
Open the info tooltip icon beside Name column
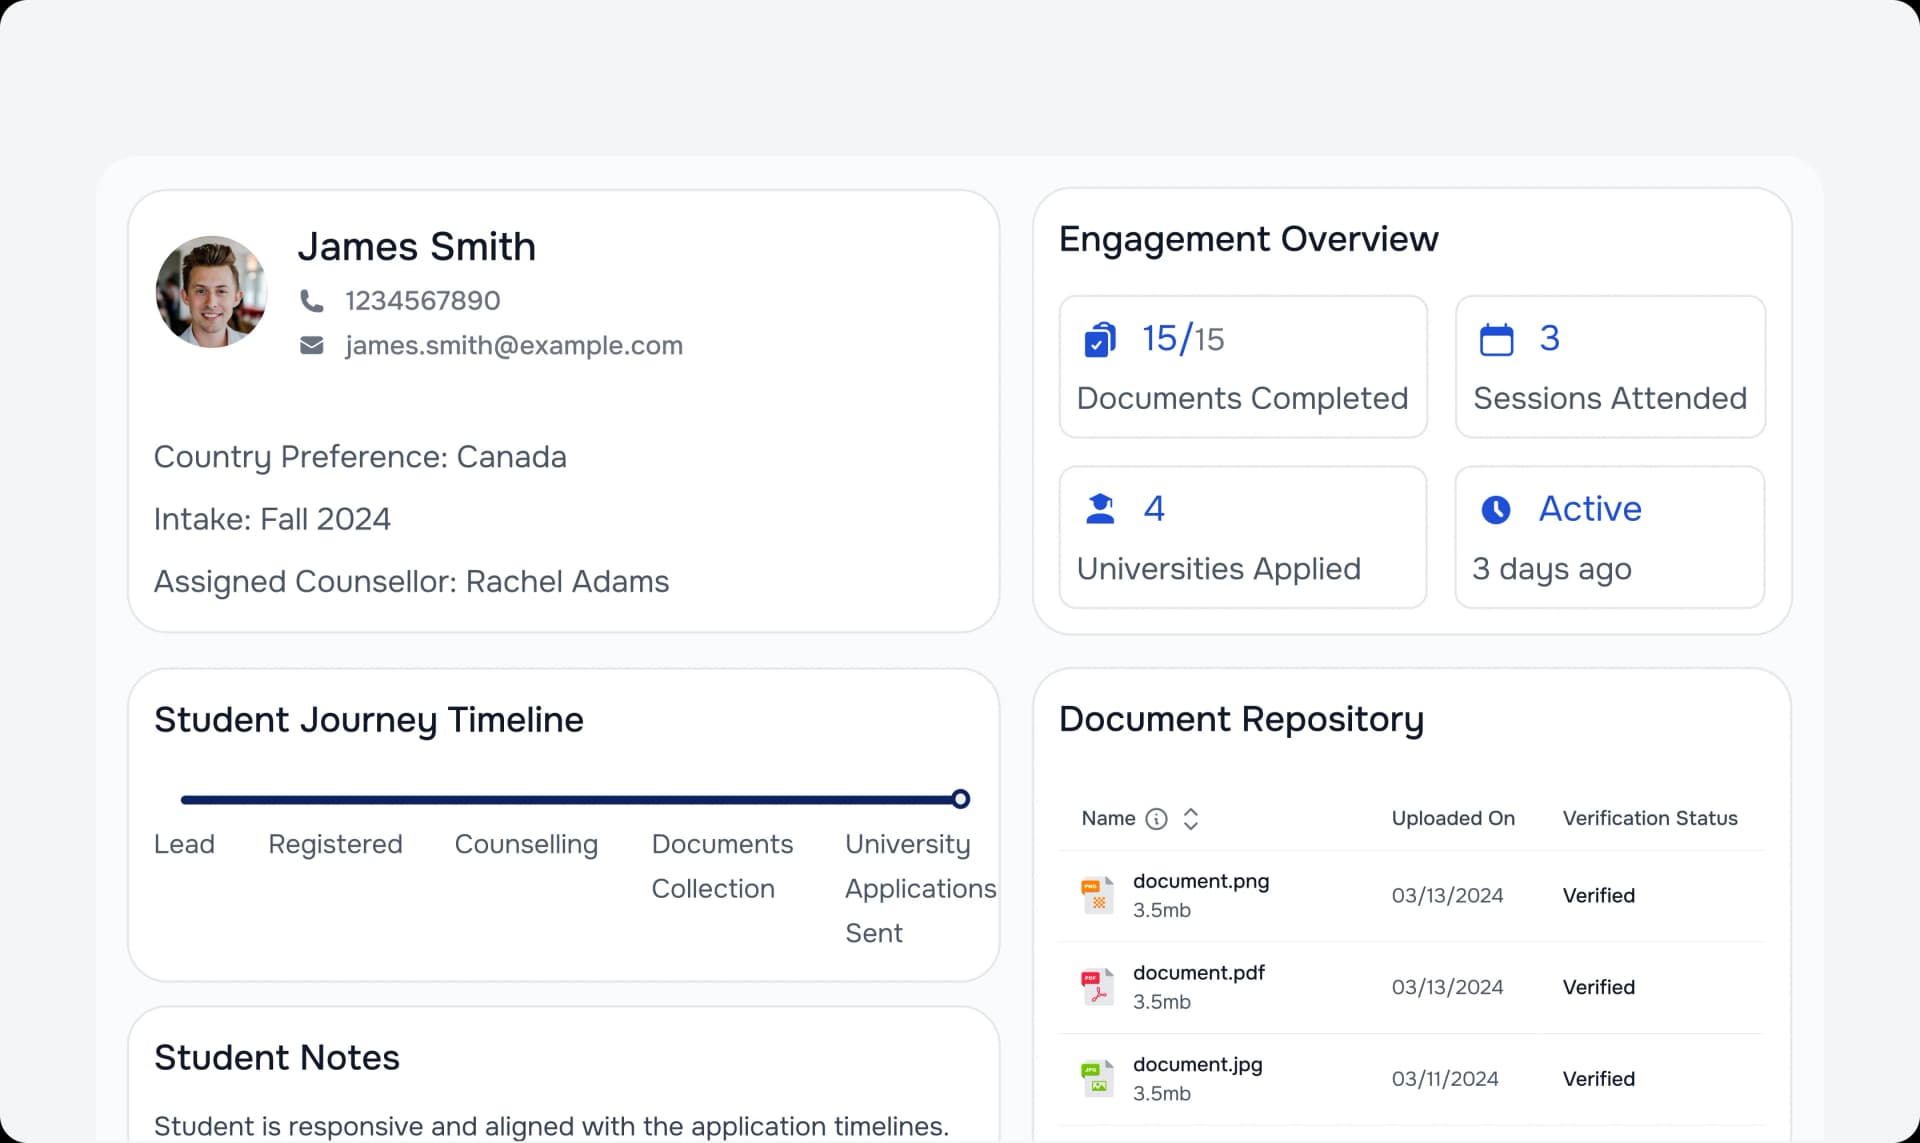(x=1157, y=818)
